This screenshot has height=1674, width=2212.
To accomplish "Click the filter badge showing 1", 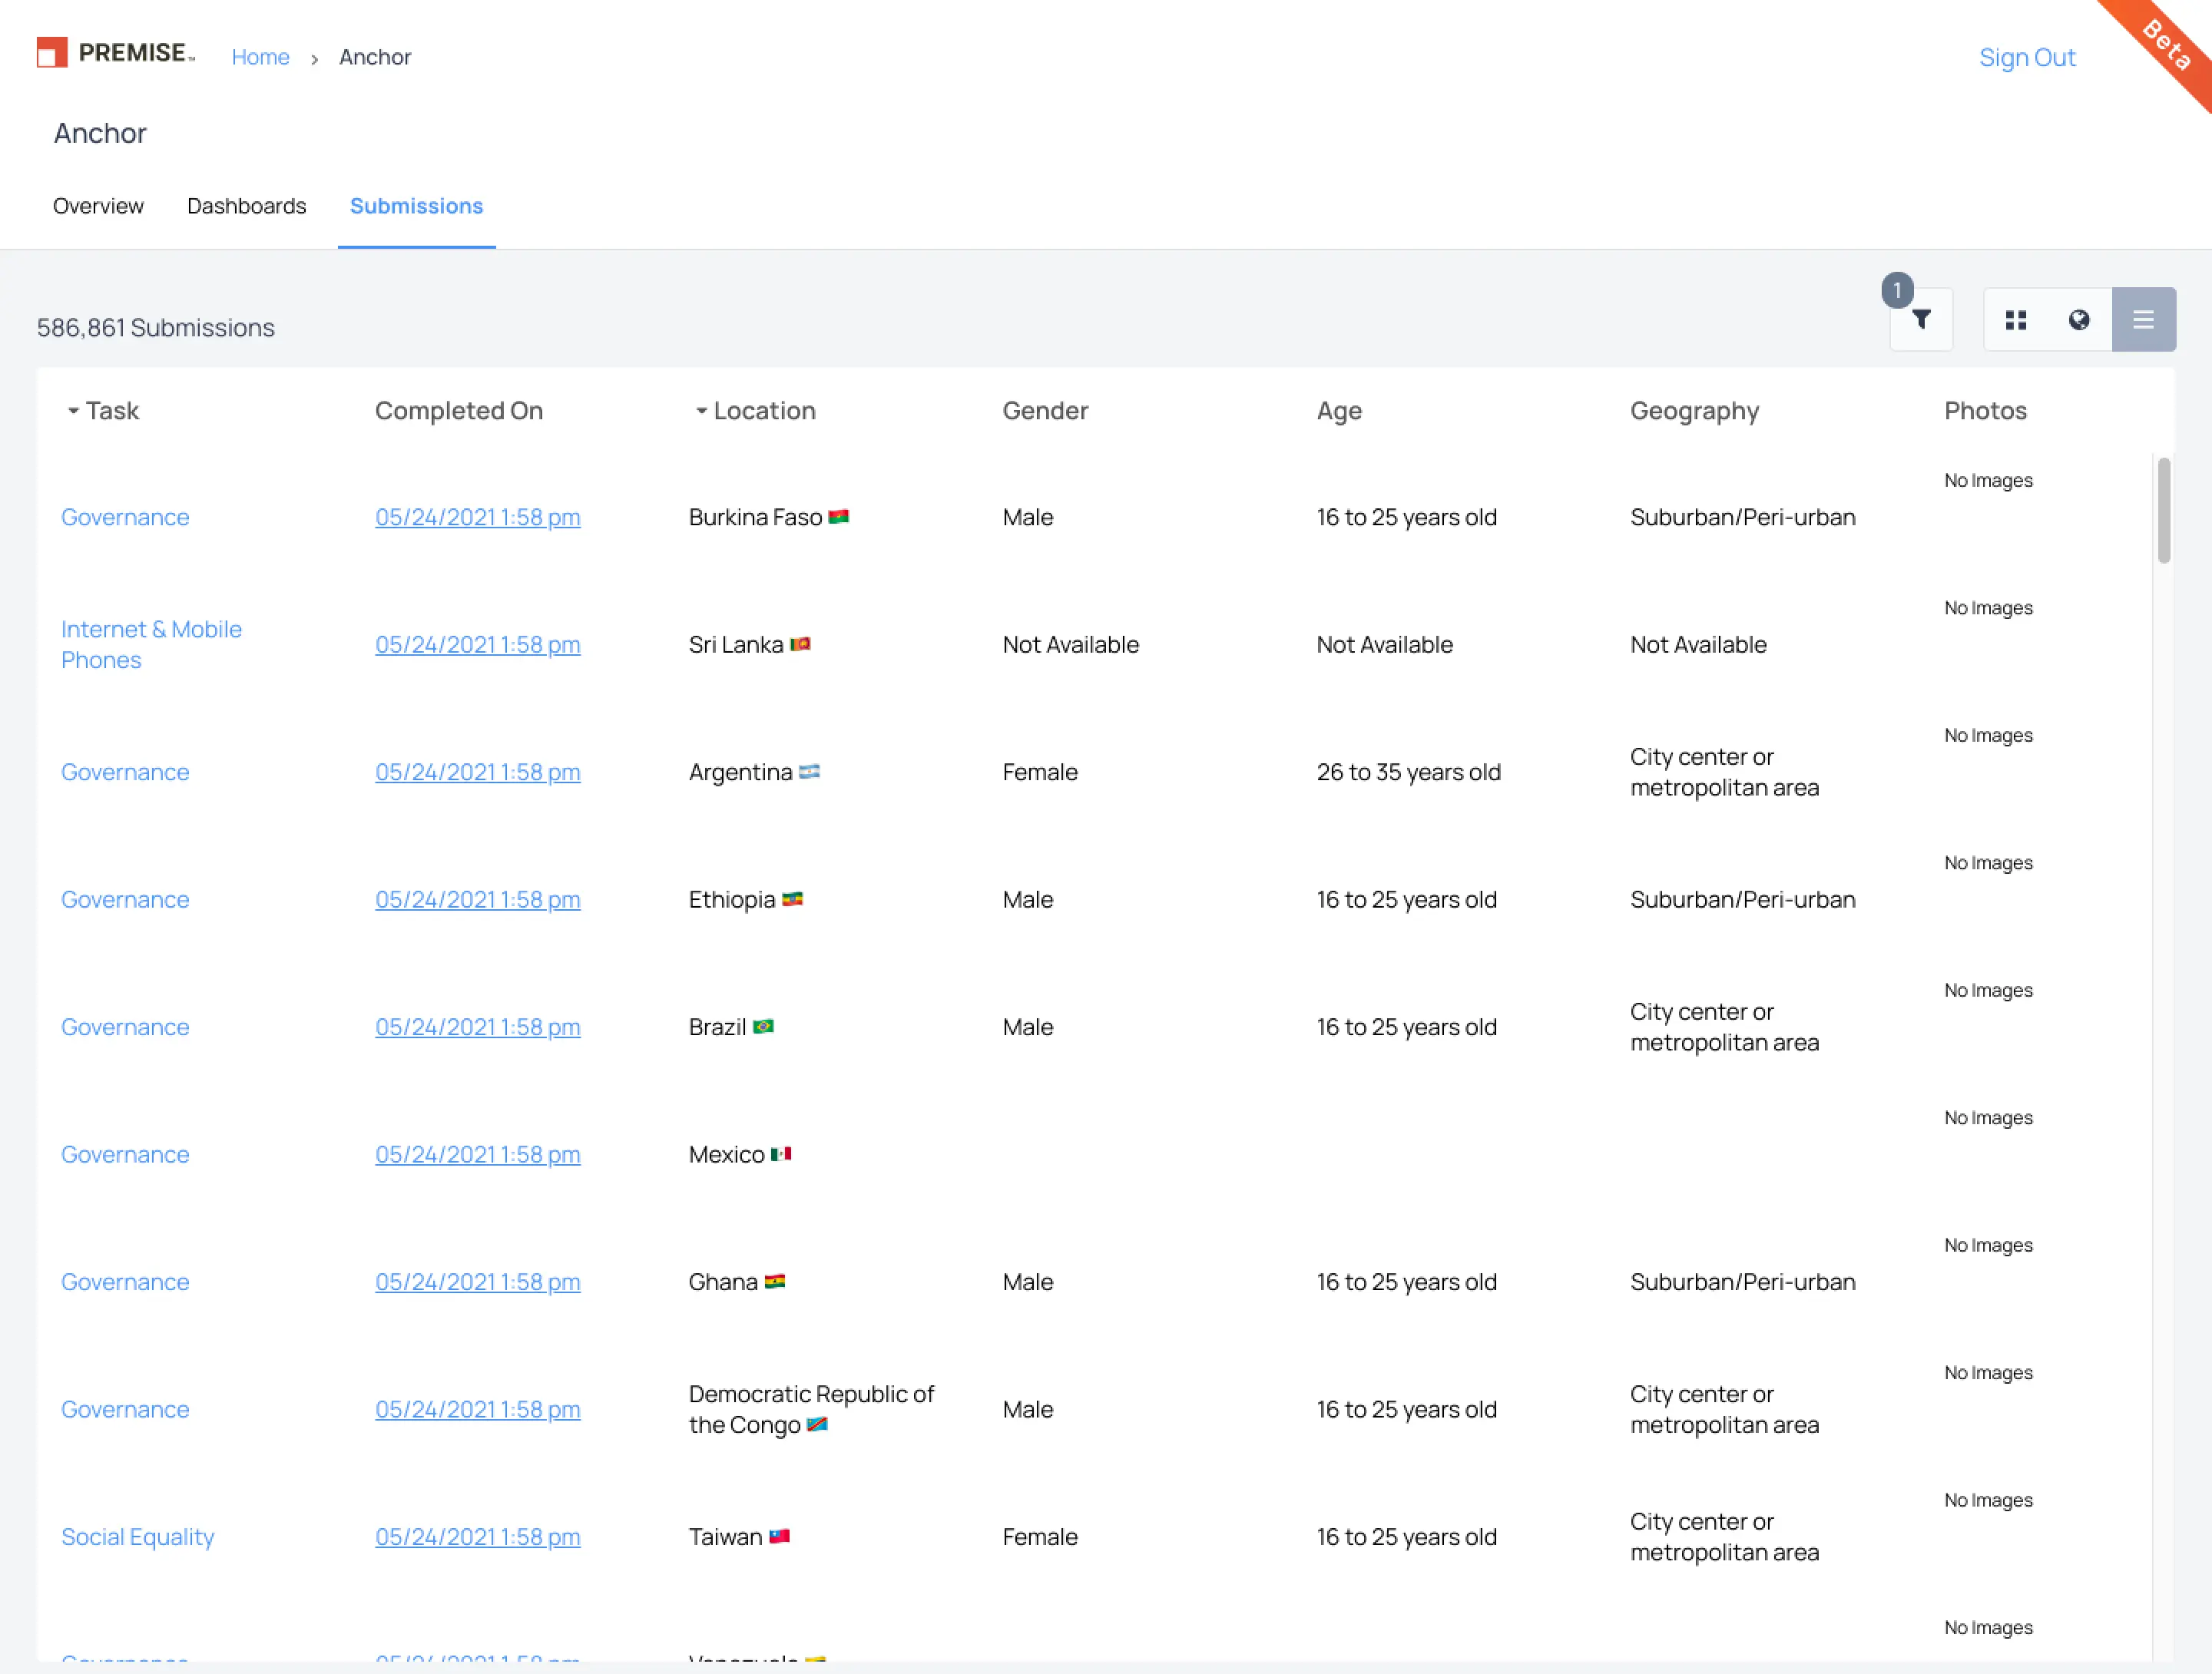I will pyautogui.click(x=1897, y=291).
